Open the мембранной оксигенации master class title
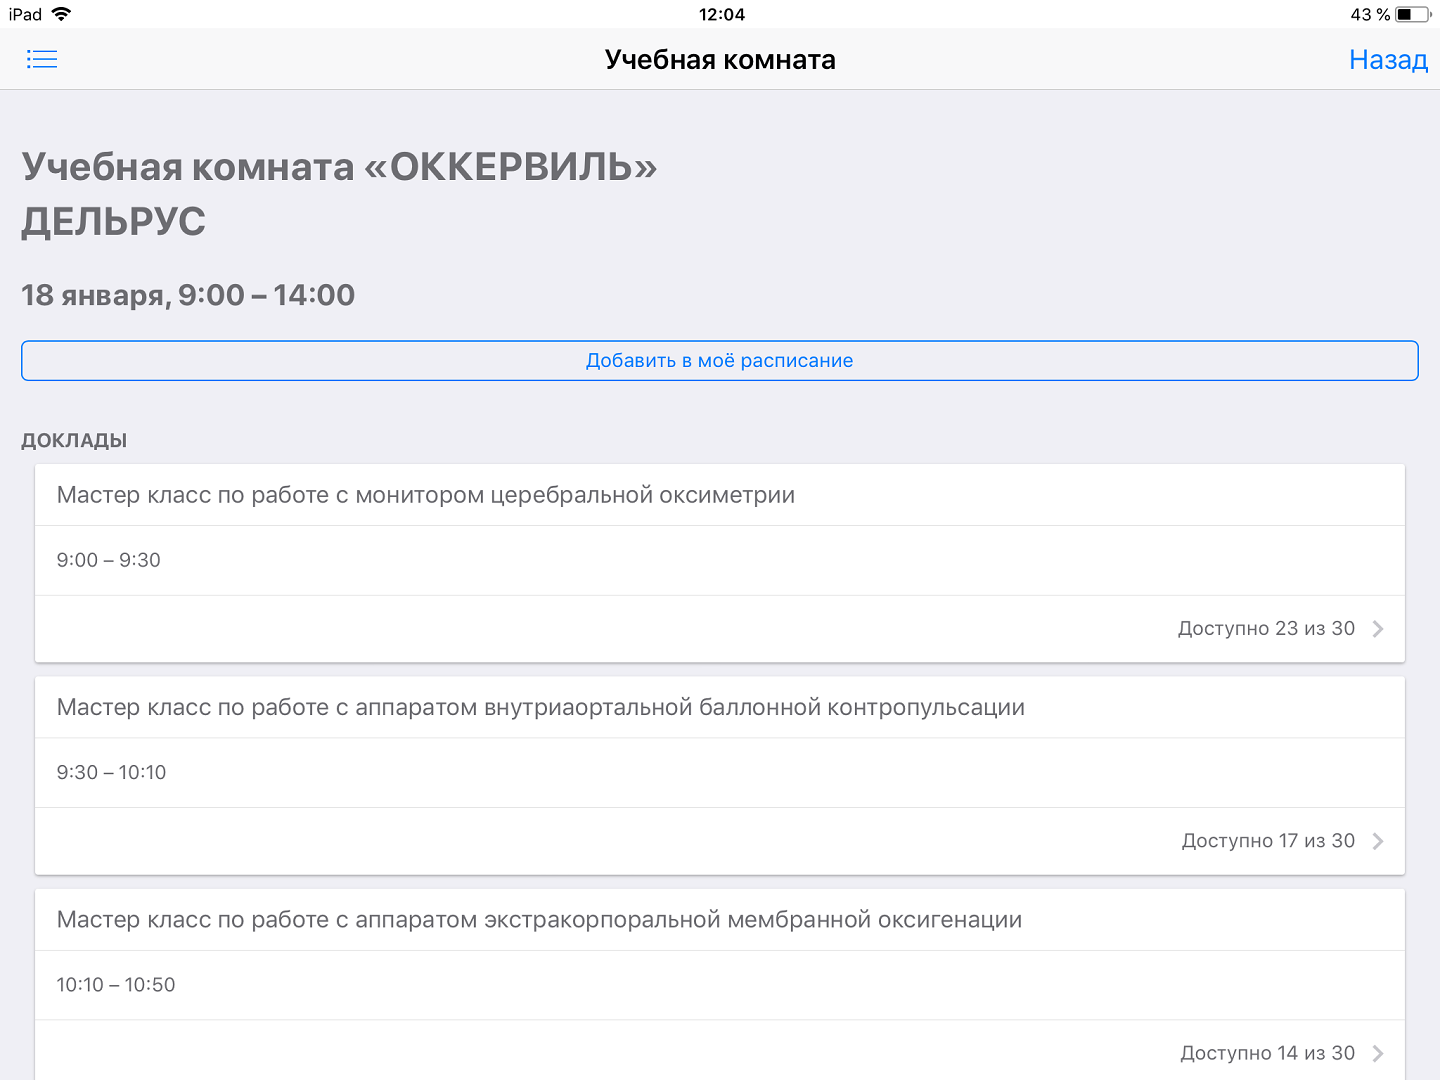This screenshot has height=1080, width=1440. click(x=539, y=920)
